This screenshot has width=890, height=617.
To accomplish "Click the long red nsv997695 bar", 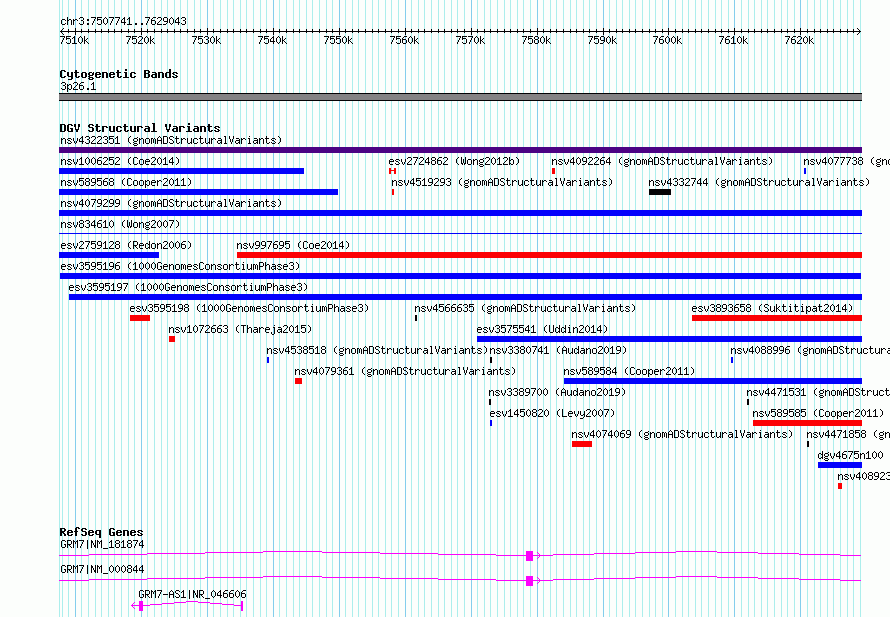I will point(549,255).
